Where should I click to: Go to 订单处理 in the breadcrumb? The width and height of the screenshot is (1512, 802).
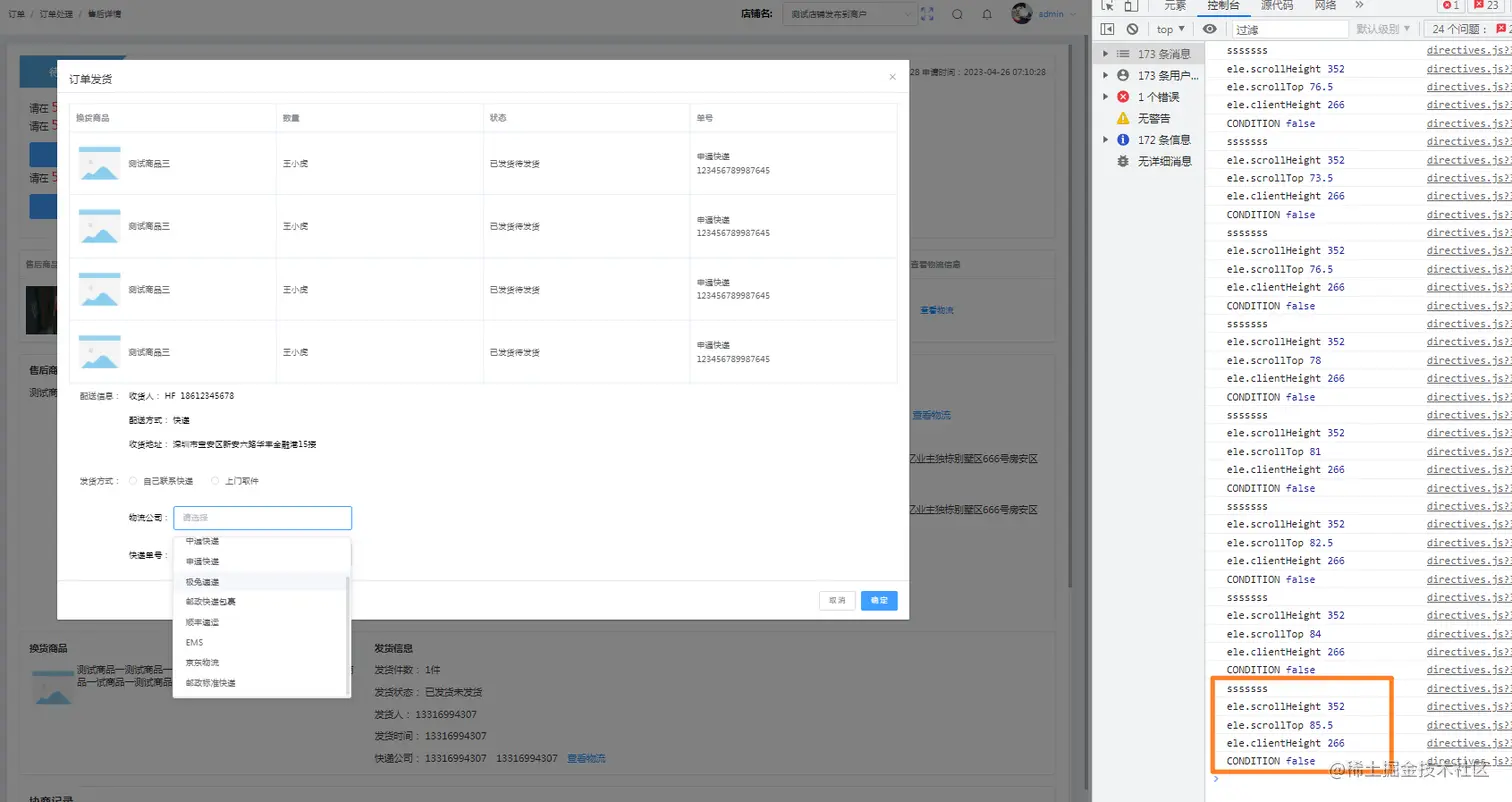coord(56,14)
